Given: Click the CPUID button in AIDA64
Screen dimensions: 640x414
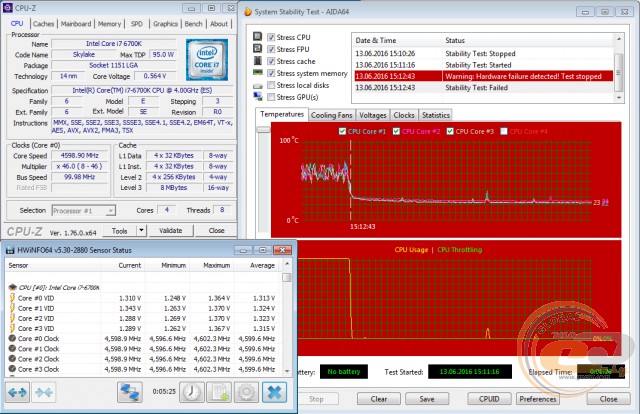Looking at the screenshot, I should point(489,399).
